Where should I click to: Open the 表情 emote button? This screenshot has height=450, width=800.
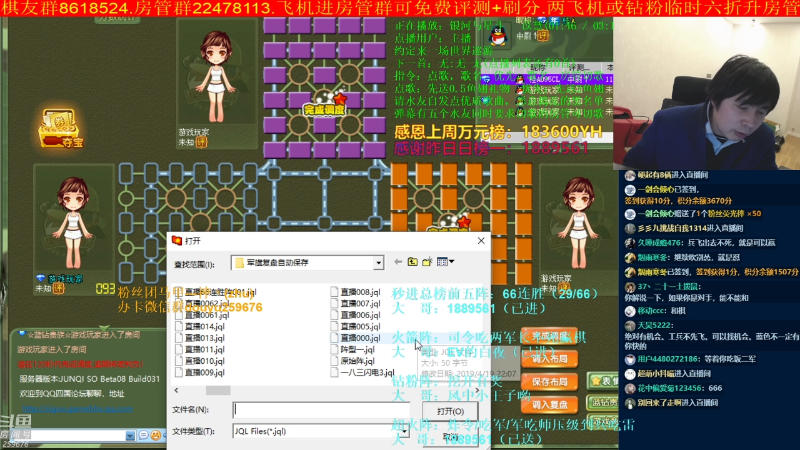[603, 381]
